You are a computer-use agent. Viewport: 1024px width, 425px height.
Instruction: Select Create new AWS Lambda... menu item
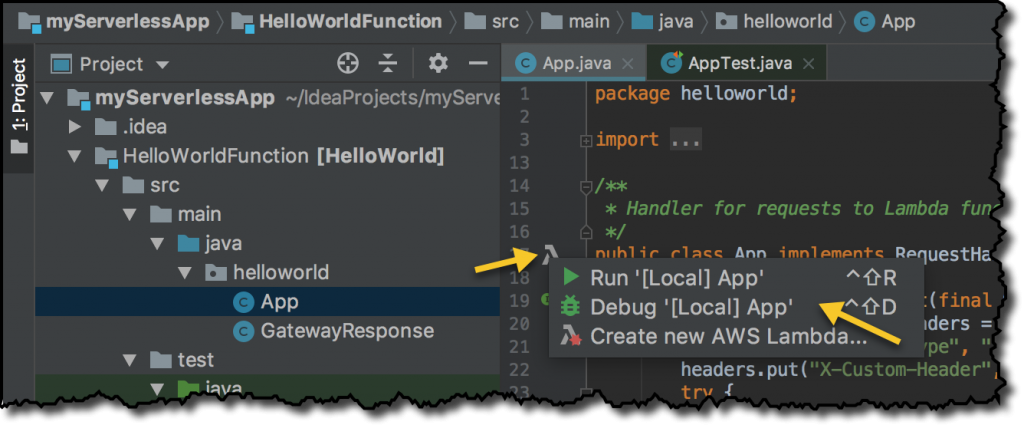[x=735, y=336]
